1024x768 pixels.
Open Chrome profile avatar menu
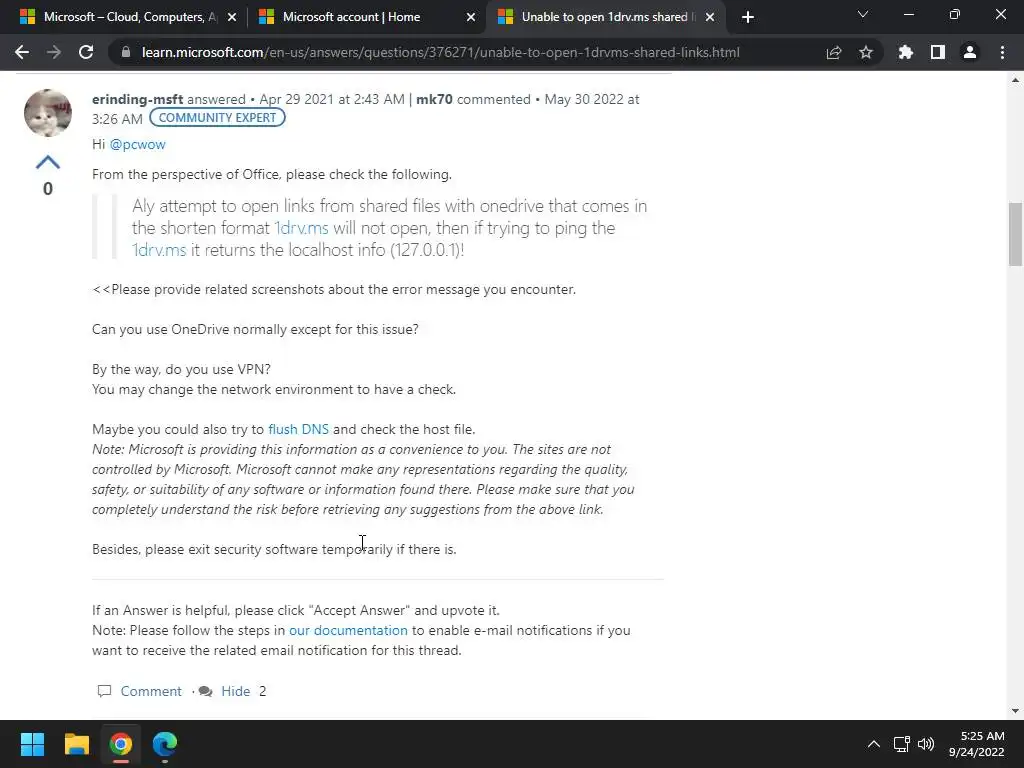click(970, 52)
